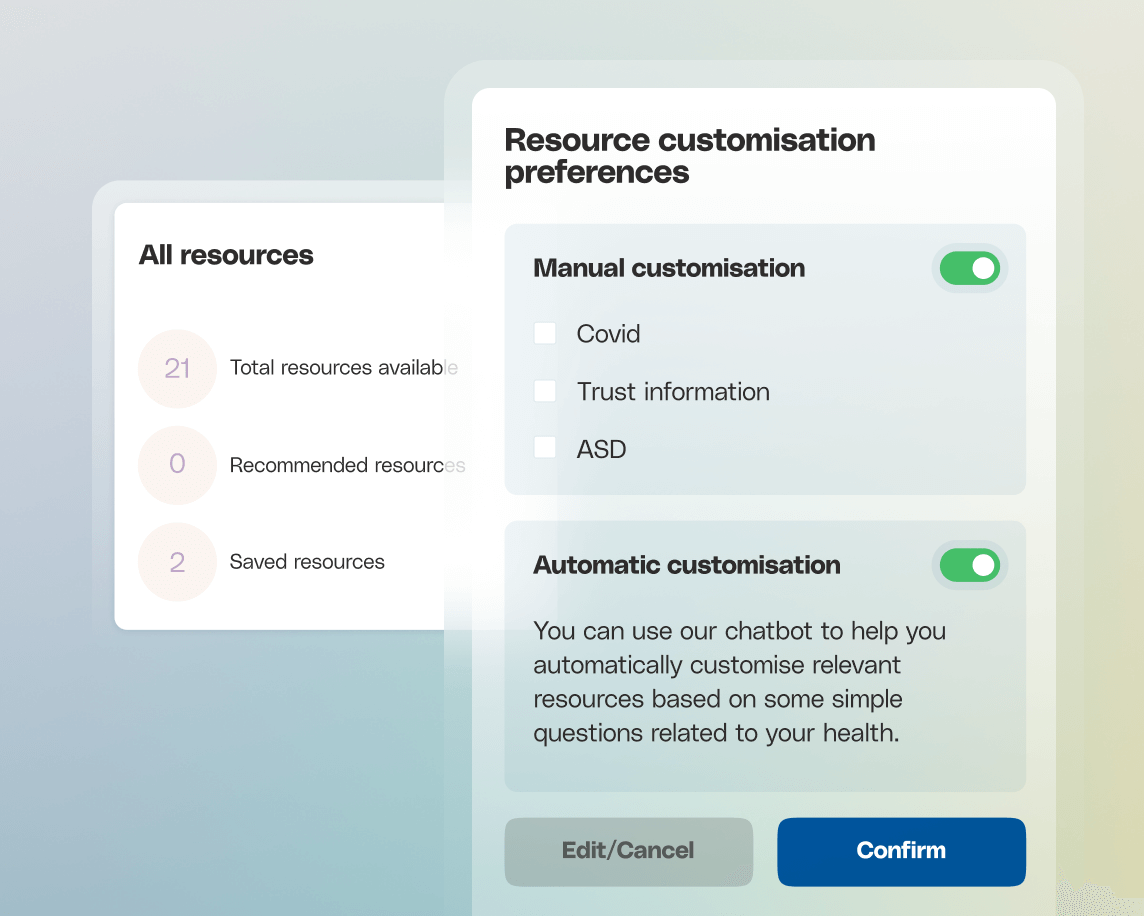Click the Confirm button
1144x916 pixels.
point(901,852)
